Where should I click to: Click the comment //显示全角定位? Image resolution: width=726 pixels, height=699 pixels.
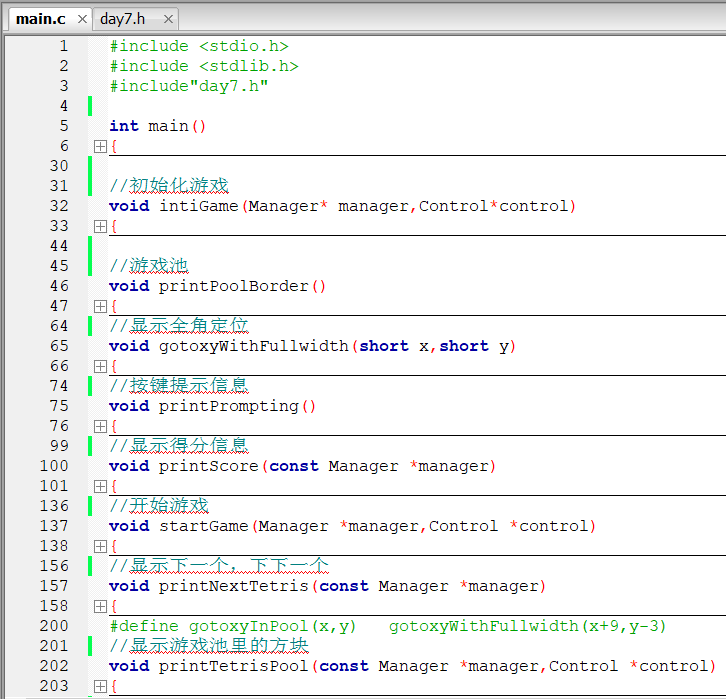(x=179, y=325)
